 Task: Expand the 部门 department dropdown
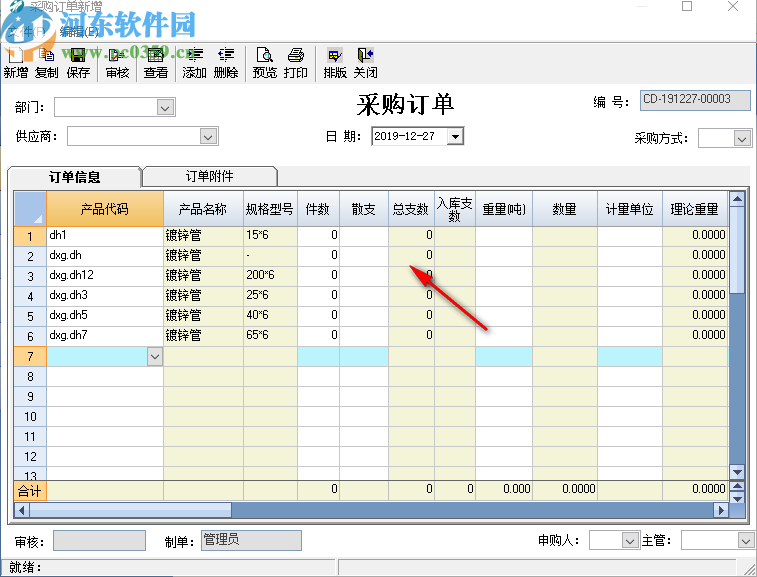click(165, 107)
